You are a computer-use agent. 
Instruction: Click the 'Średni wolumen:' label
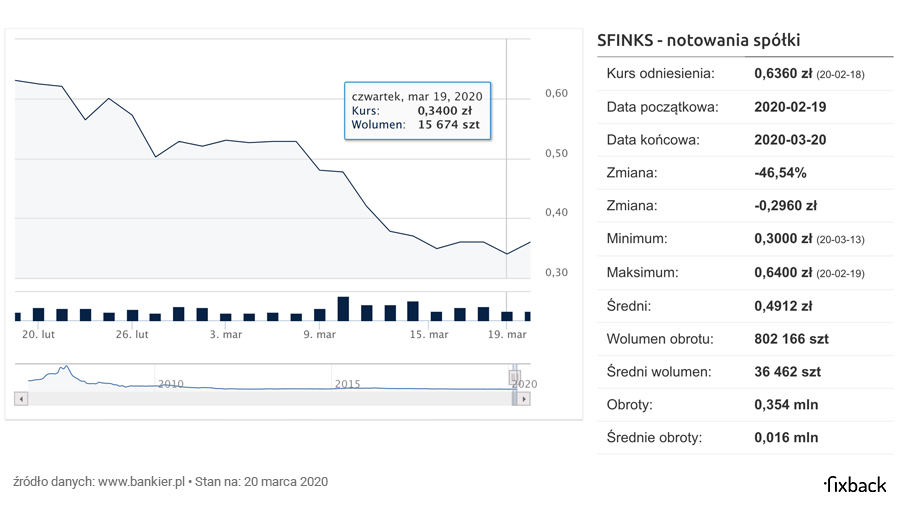659,372
